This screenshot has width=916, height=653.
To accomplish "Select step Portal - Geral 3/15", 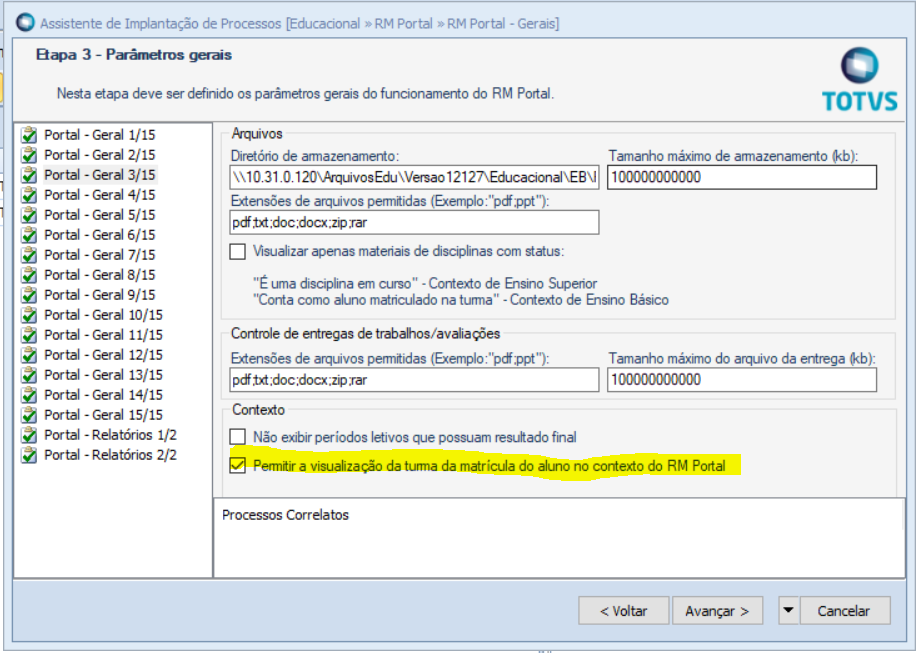I will pos(100,175).
